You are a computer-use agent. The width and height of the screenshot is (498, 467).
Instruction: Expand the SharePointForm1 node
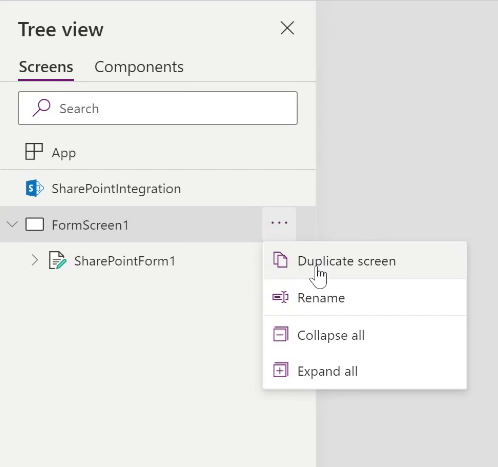pyautogui.click(x=35, y=260)
